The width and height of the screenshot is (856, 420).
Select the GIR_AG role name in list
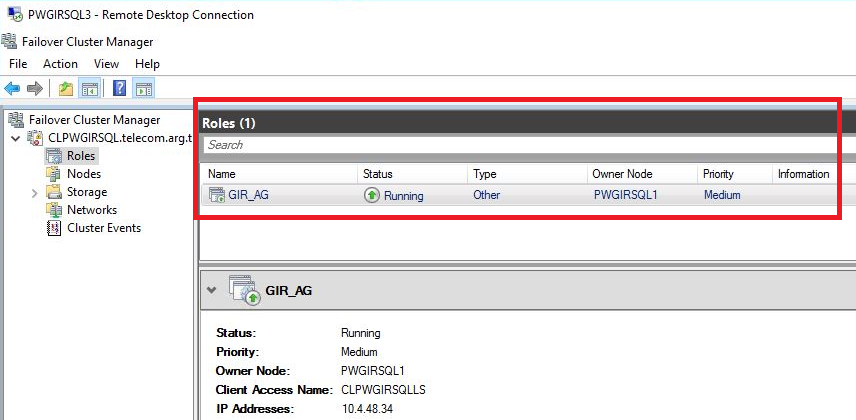point(248,195)
